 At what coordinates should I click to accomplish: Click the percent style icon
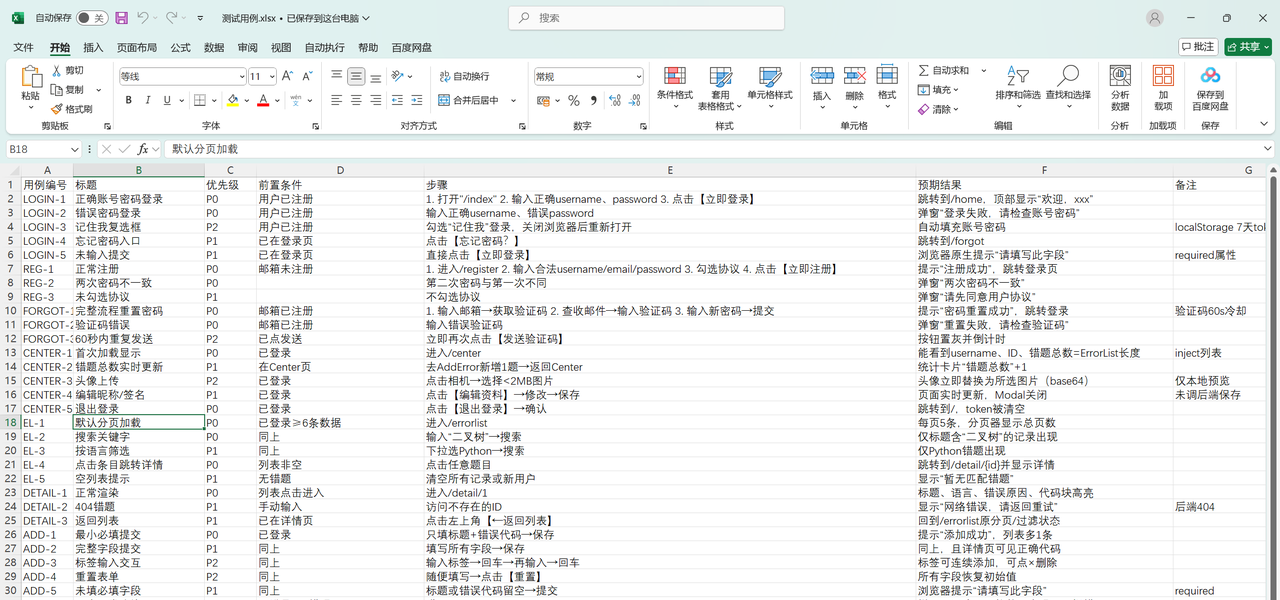(x=574, y=100)
